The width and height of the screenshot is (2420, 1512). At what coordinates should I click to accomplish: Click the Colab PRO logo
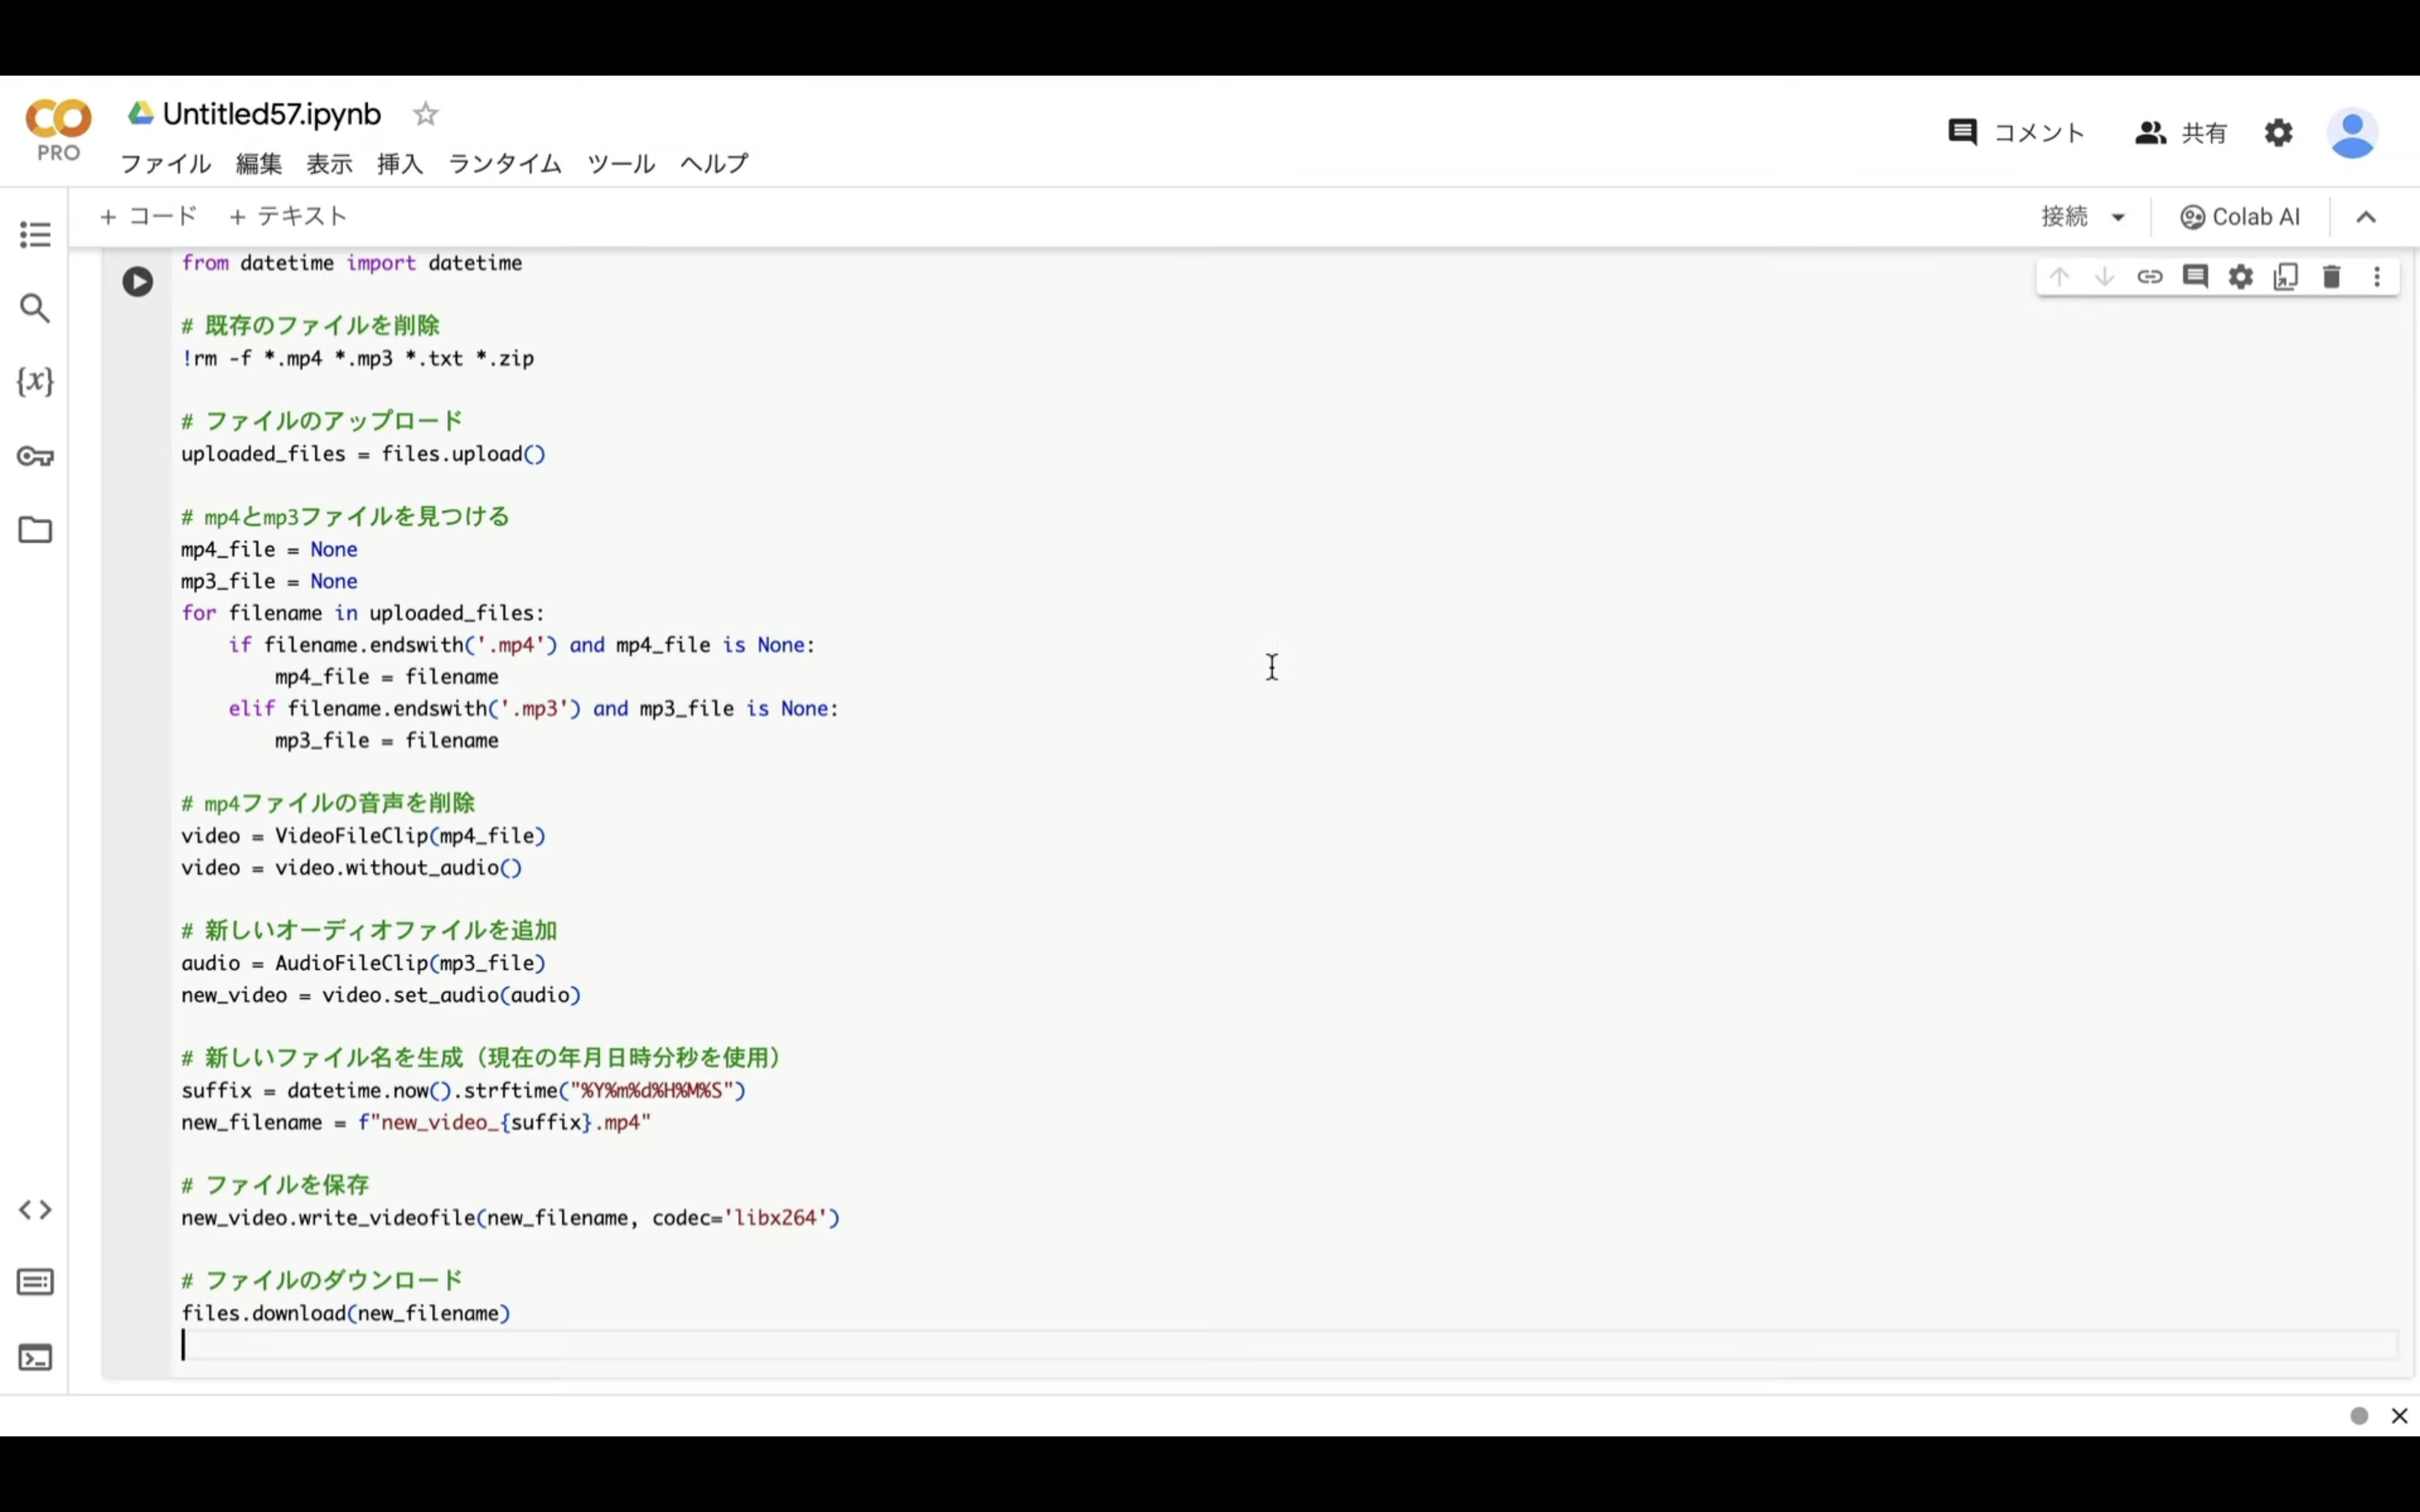(58, 130)
